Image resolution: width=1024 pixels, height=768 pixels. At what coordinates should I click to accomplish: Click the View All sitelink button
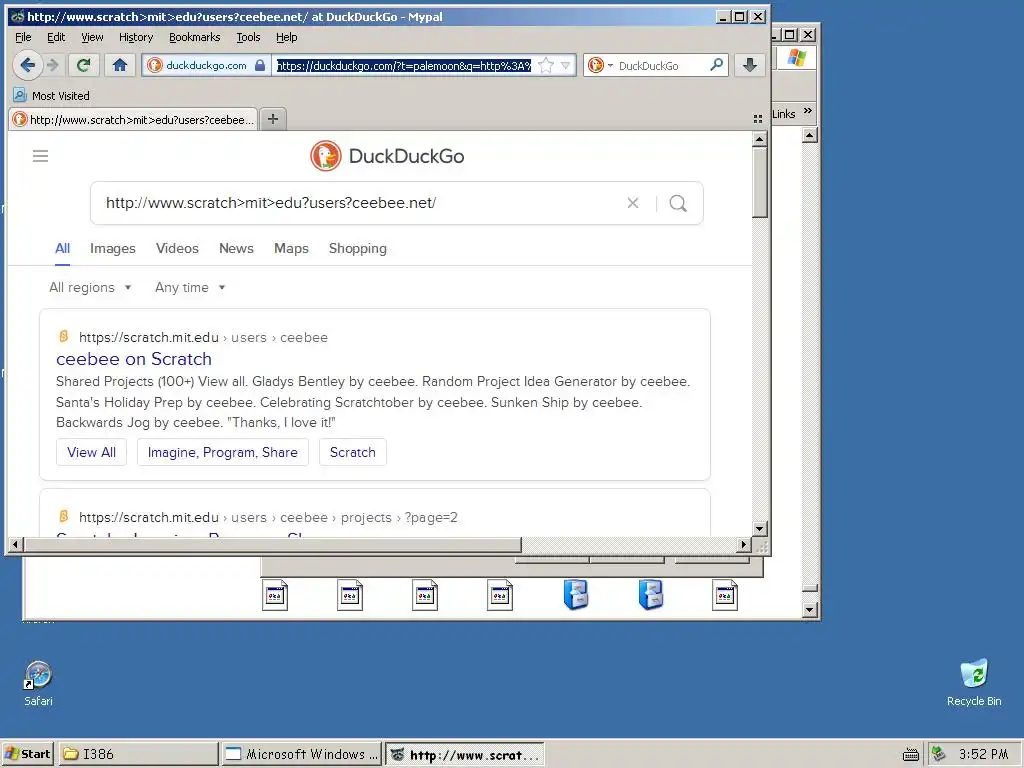point(91,452)
